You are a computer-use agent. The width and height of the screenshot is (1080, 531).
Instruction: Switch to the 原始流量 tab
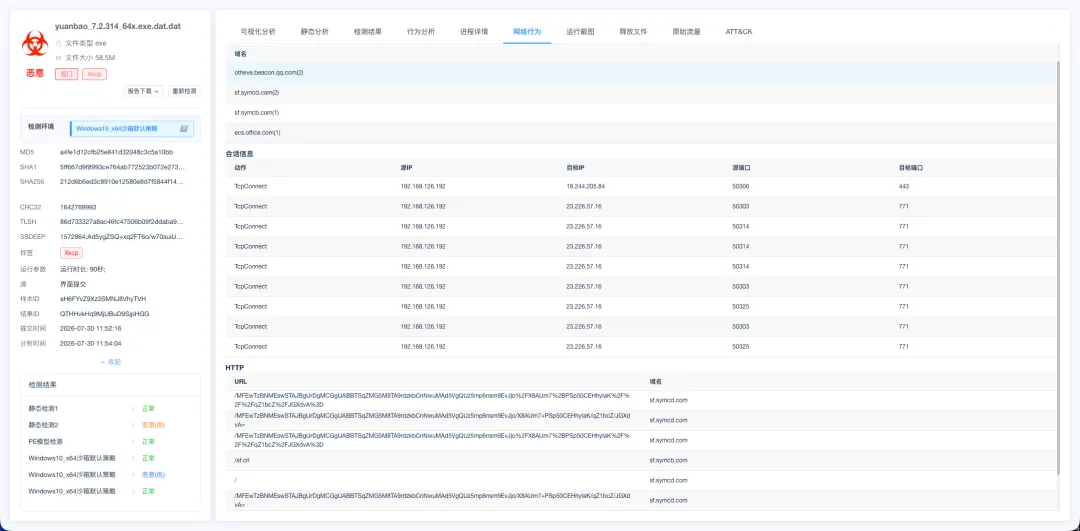[x=687, y=32]
